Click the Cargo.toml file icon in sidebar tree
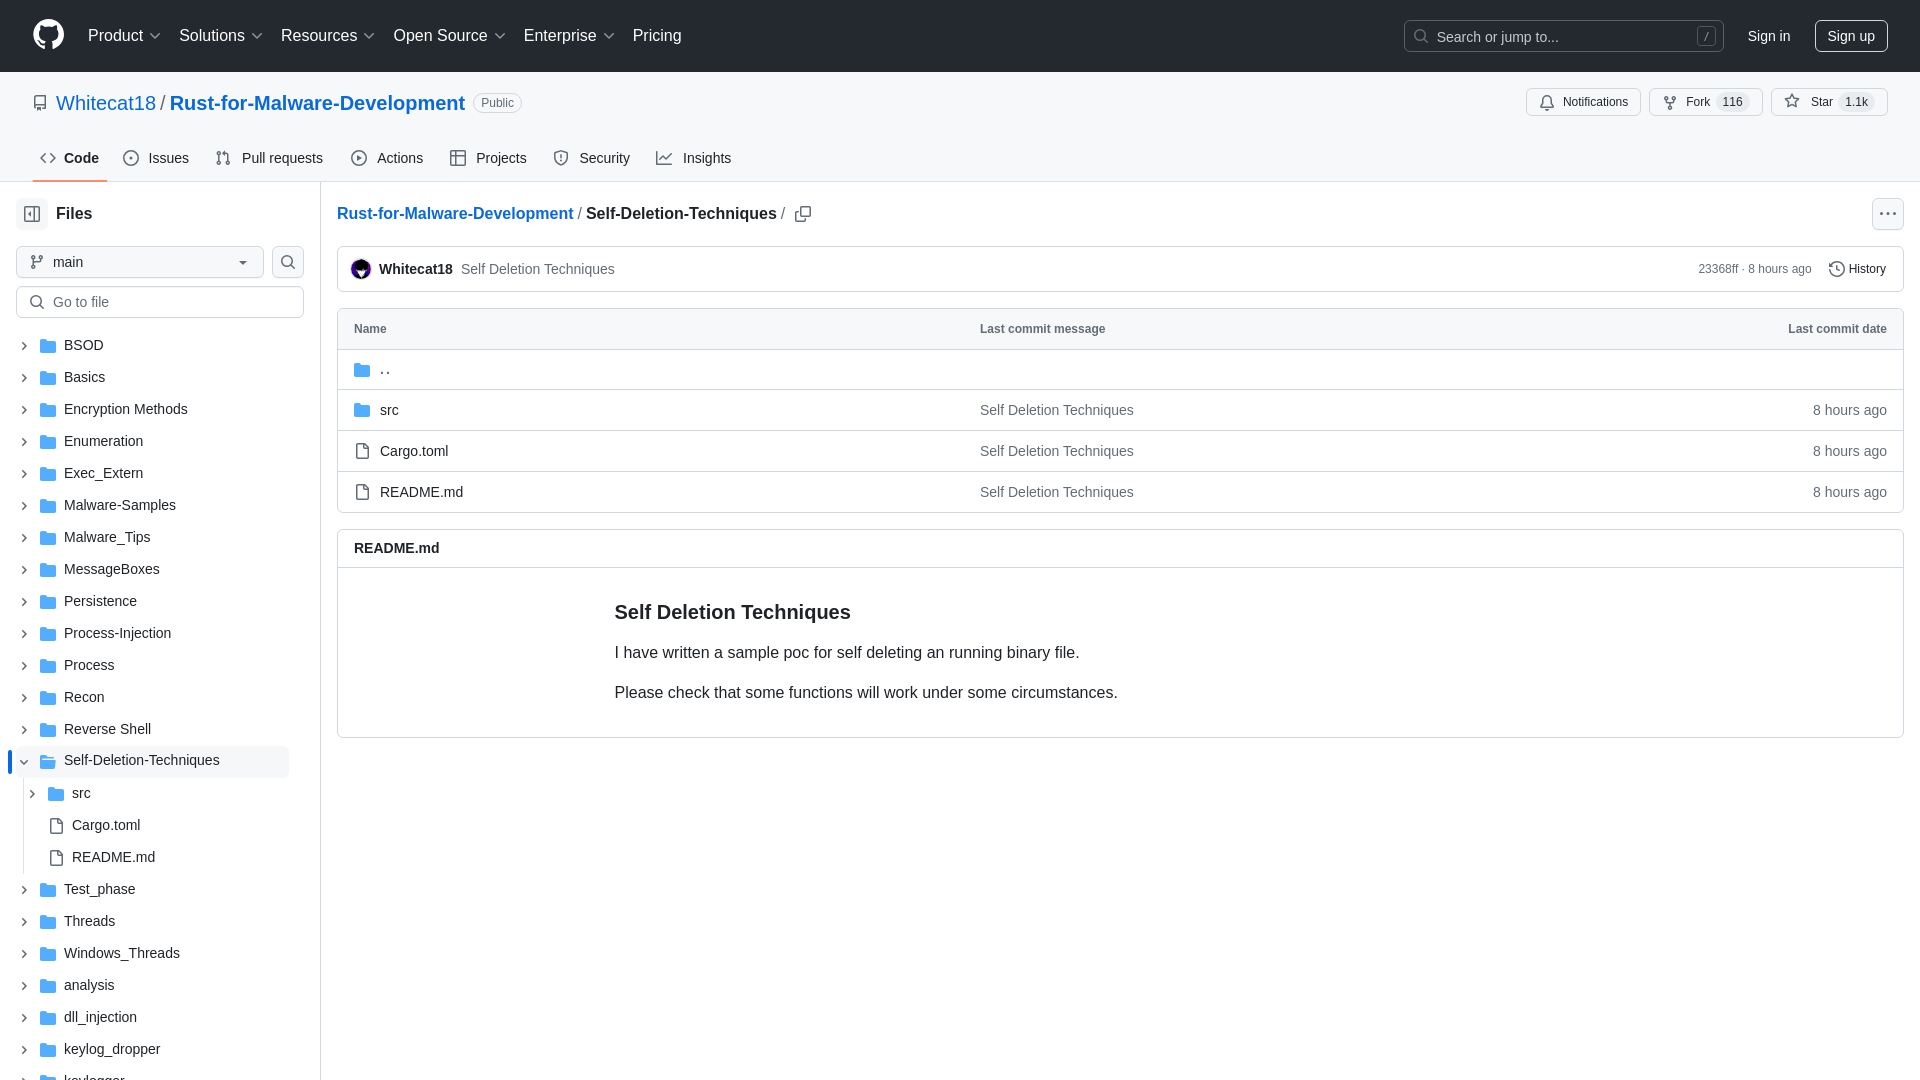 (x=56, y=825)
